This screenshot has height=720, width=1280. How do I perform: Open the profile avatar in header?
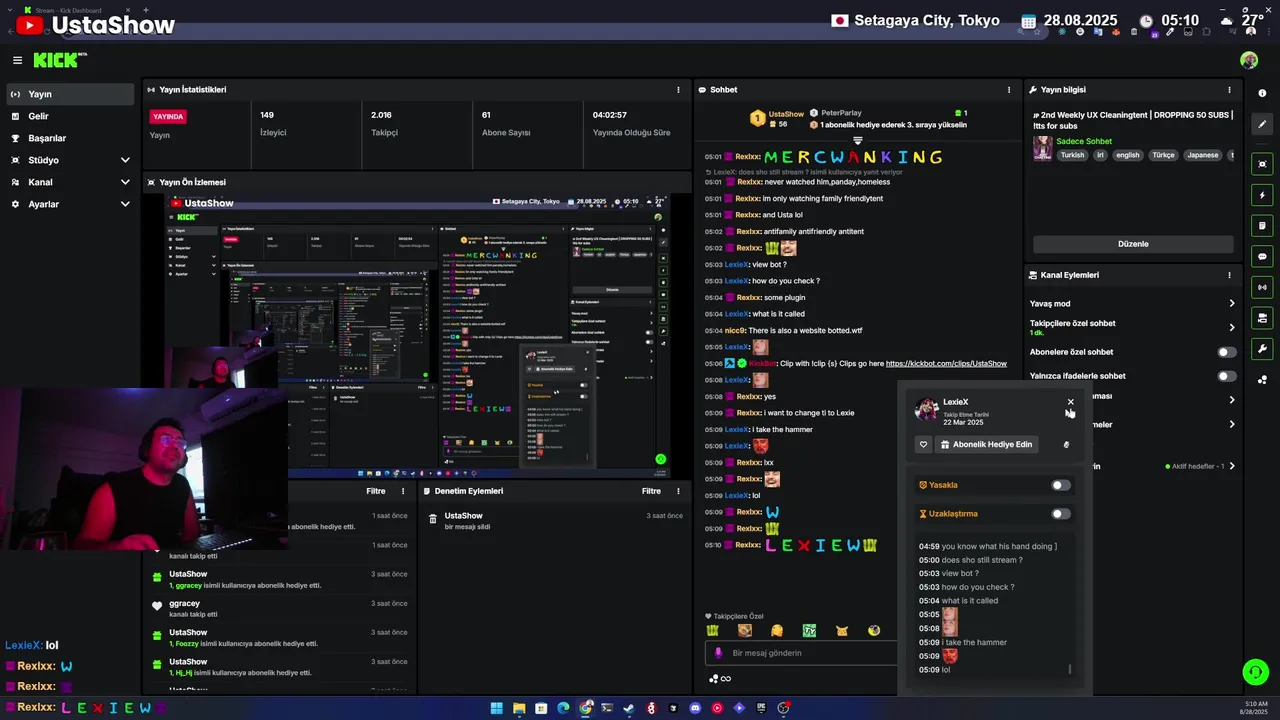(1249, 60)
